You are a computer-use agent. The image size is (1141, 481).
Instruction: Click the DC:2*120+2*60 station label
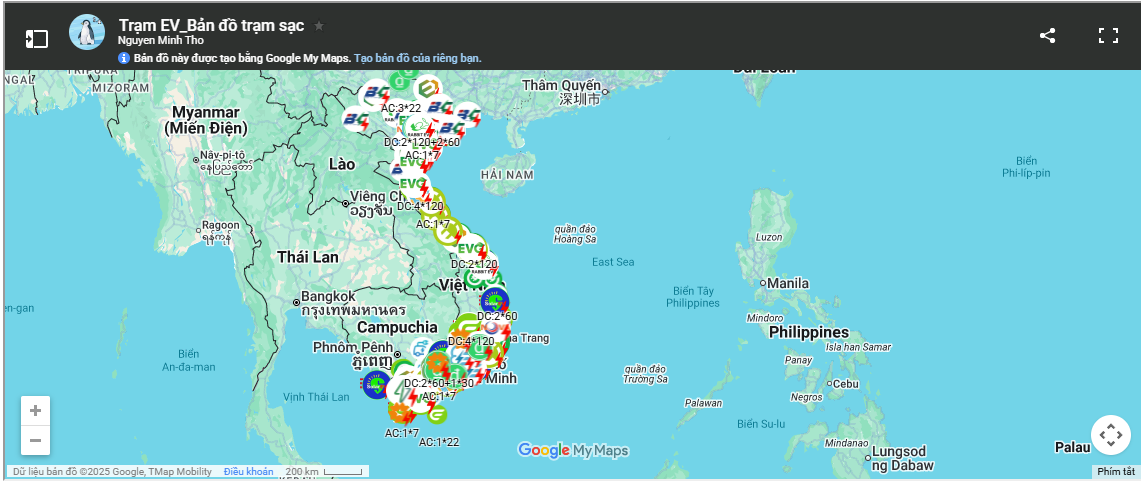tap(421, 142)
